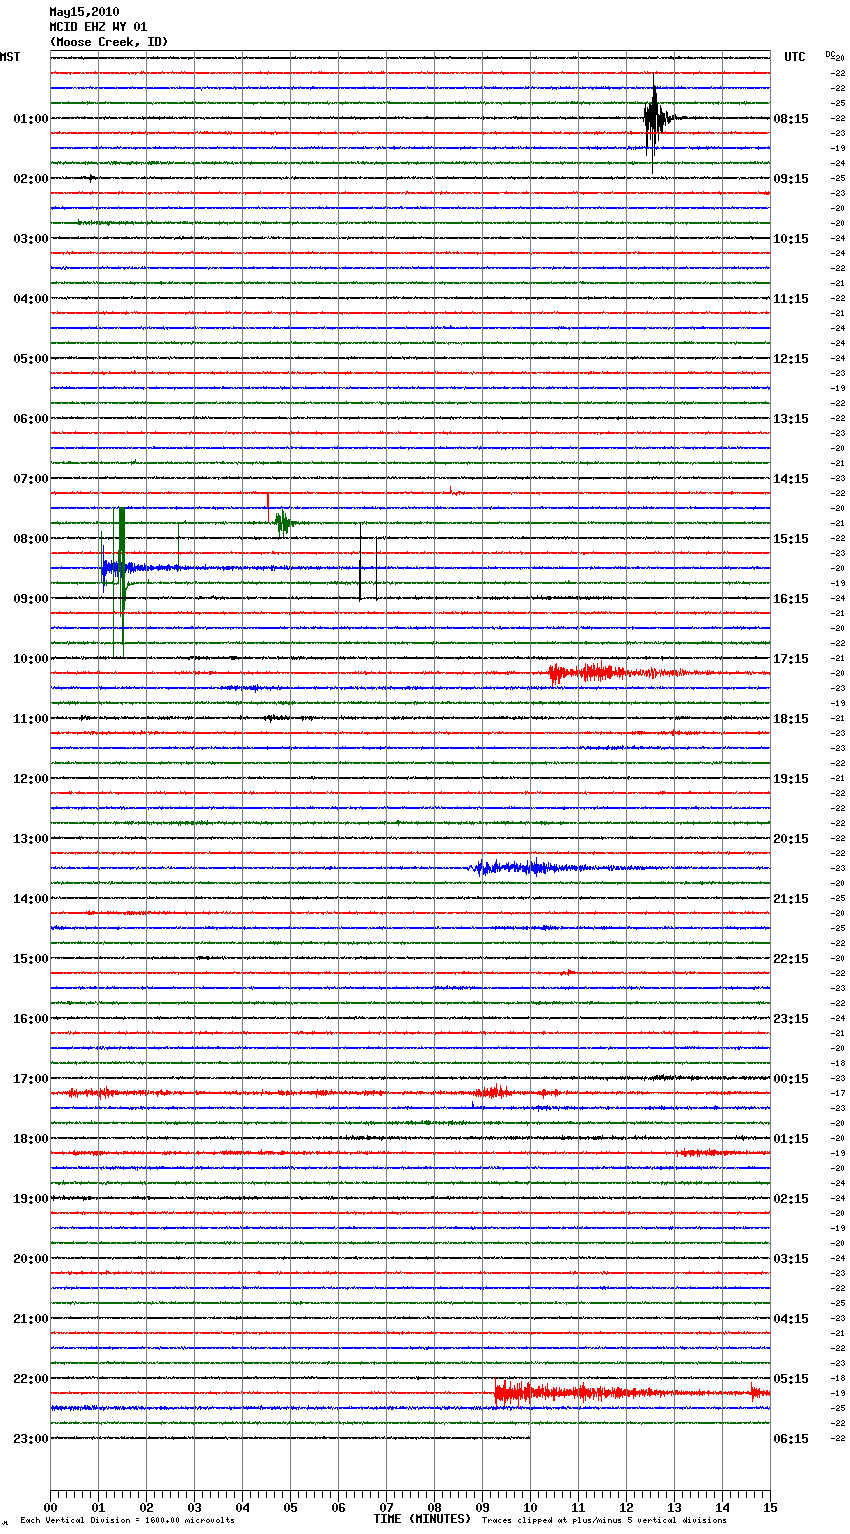
Task: Click the 02:15 UTC time label
Action: coord(791,1199)
